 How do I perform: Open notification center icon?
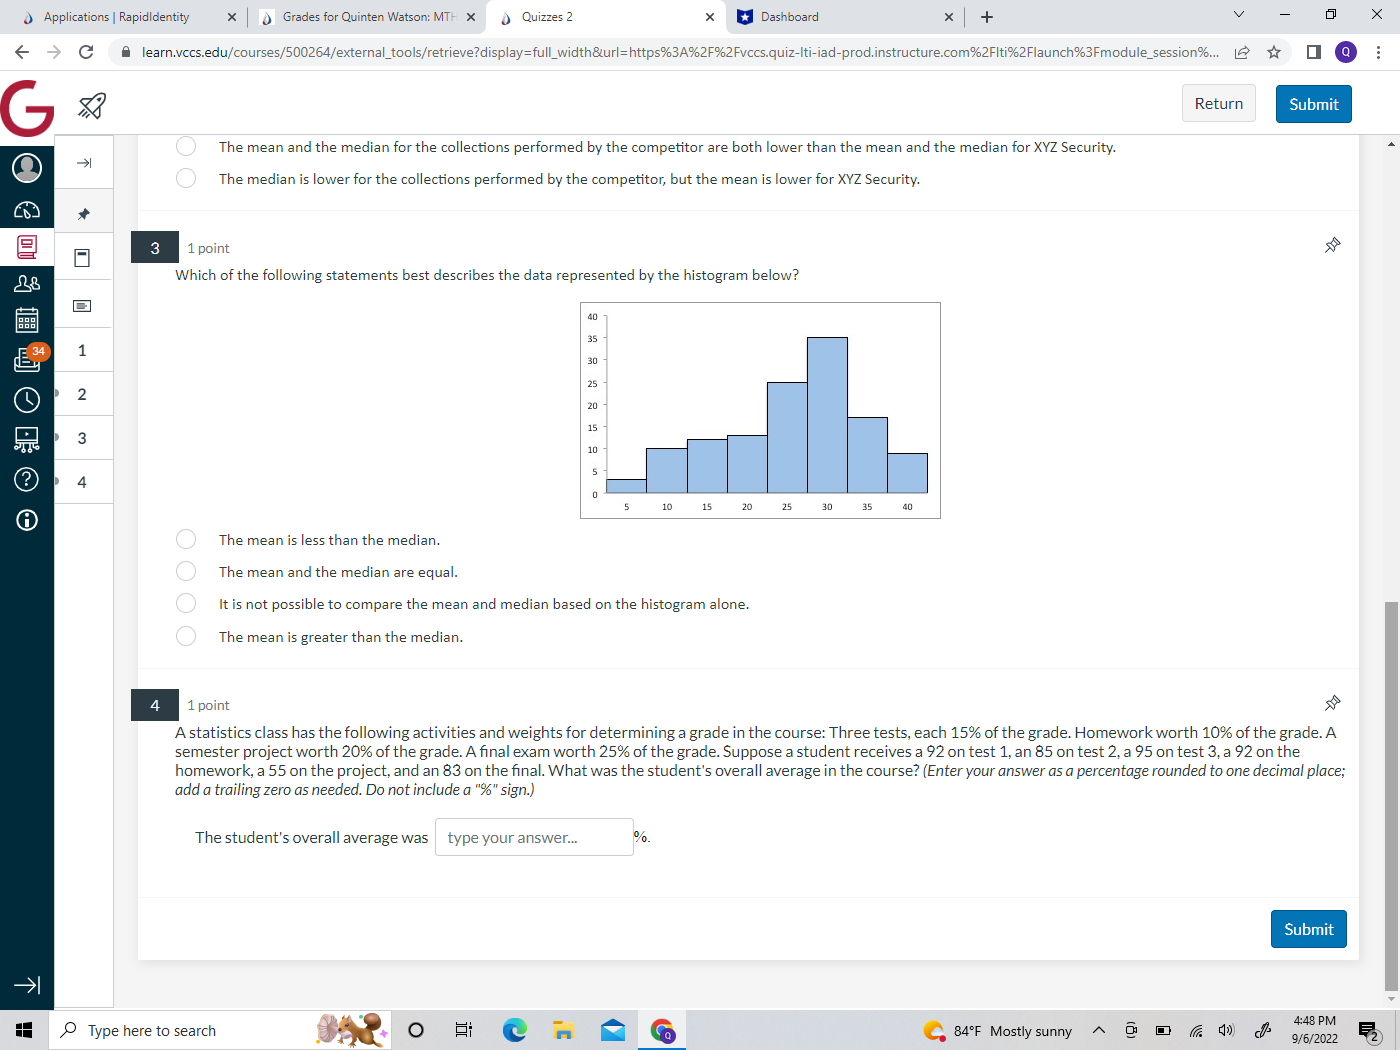1370,1030
